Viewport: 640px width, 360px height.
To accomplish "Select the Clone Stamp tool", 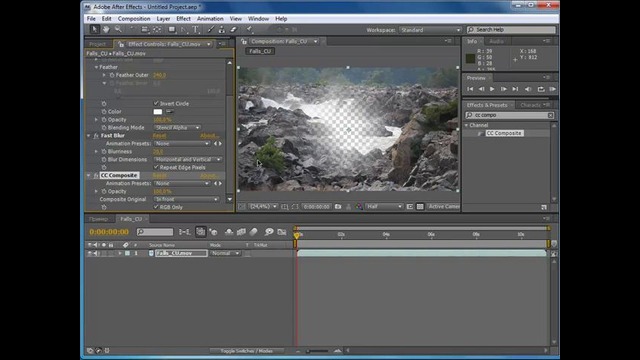I will [222, 29].
